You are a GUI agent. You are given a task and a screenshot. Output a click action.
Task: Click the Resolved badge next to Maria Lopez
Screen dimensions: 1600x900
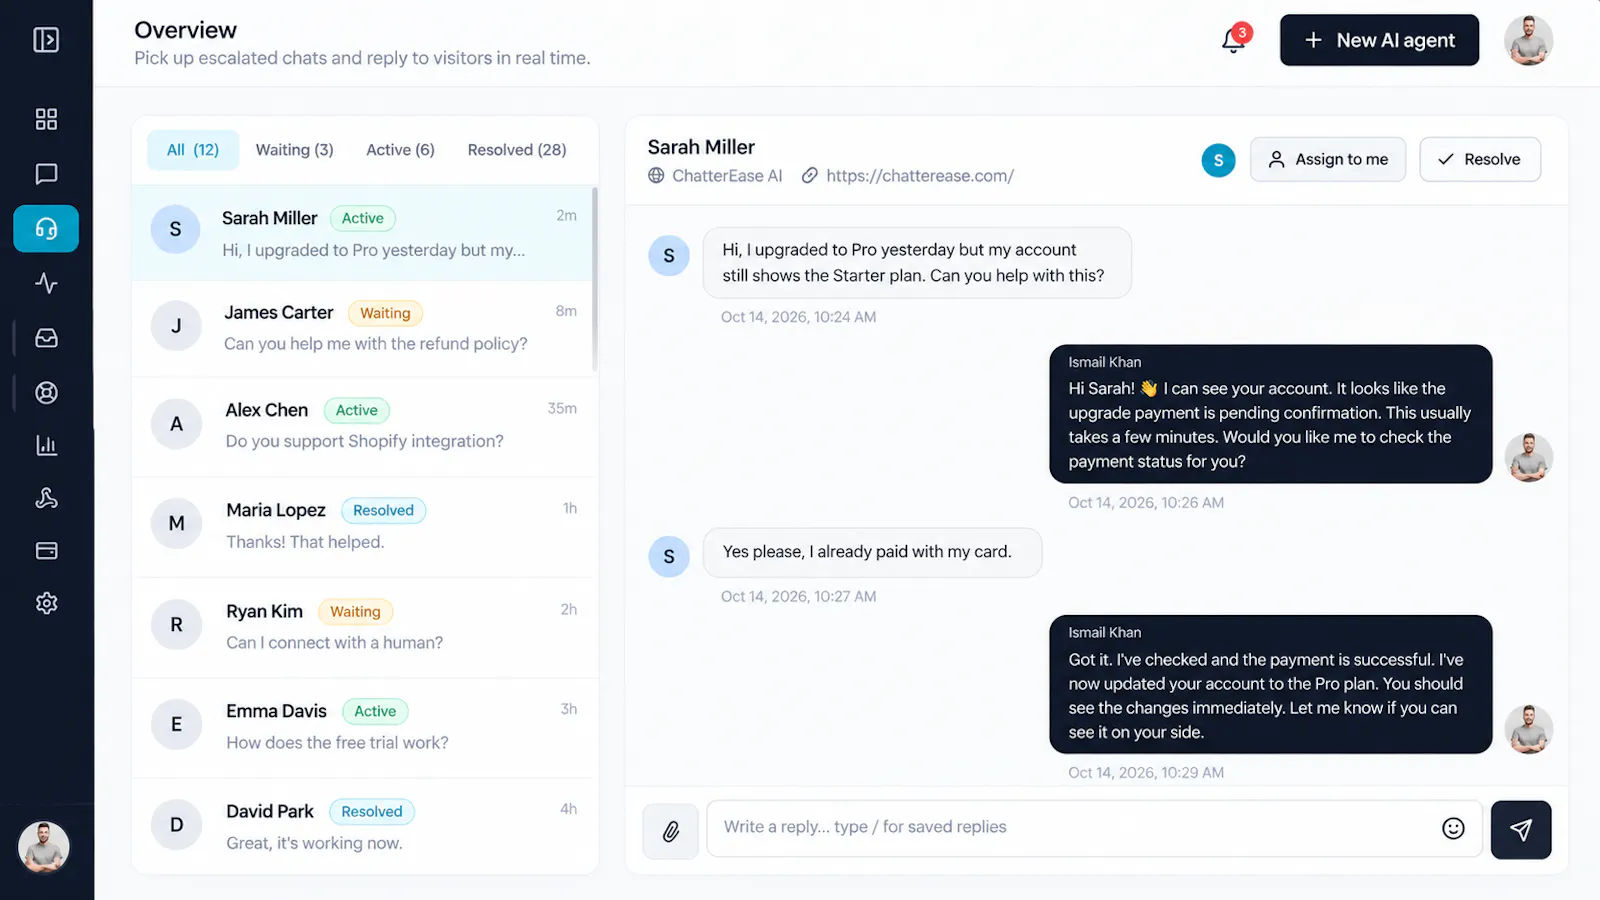pos(383,510)
